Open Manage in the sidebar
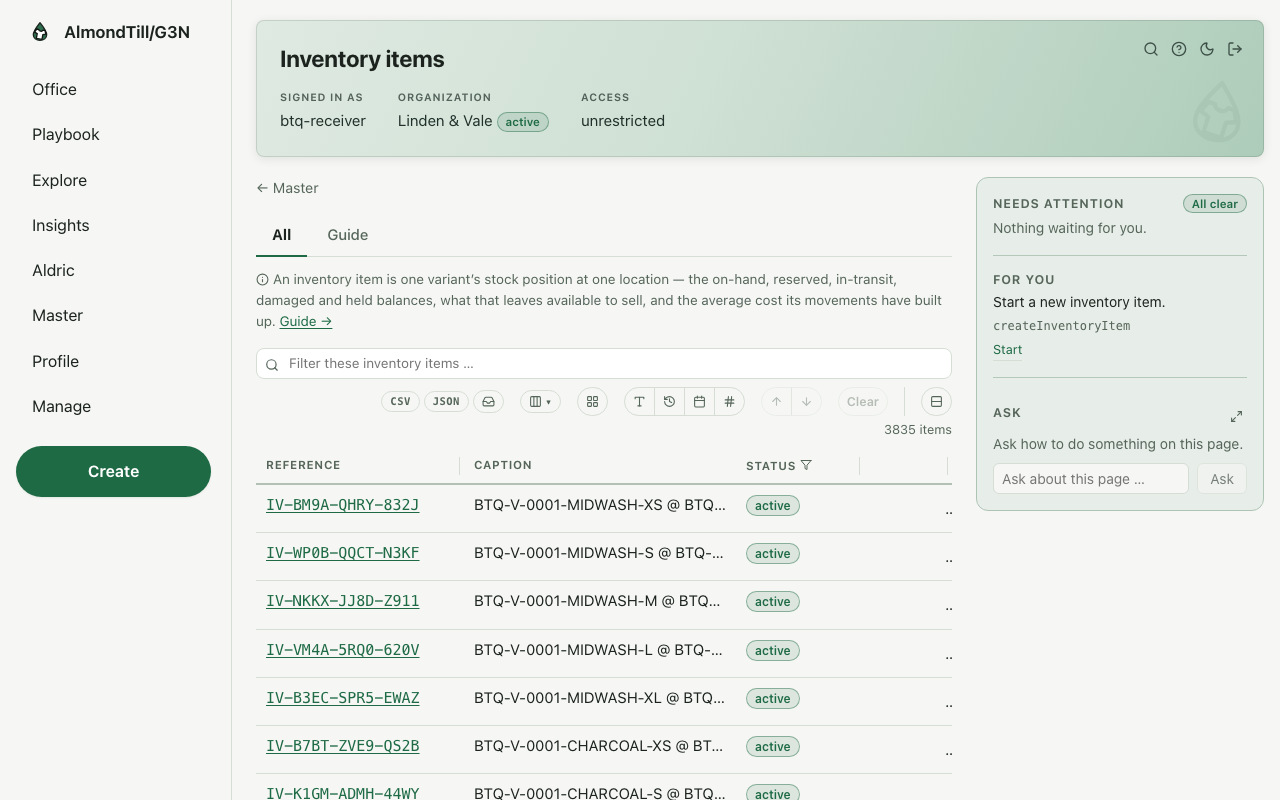Screen dimensions: 1280x800 [x=61, y=407]
